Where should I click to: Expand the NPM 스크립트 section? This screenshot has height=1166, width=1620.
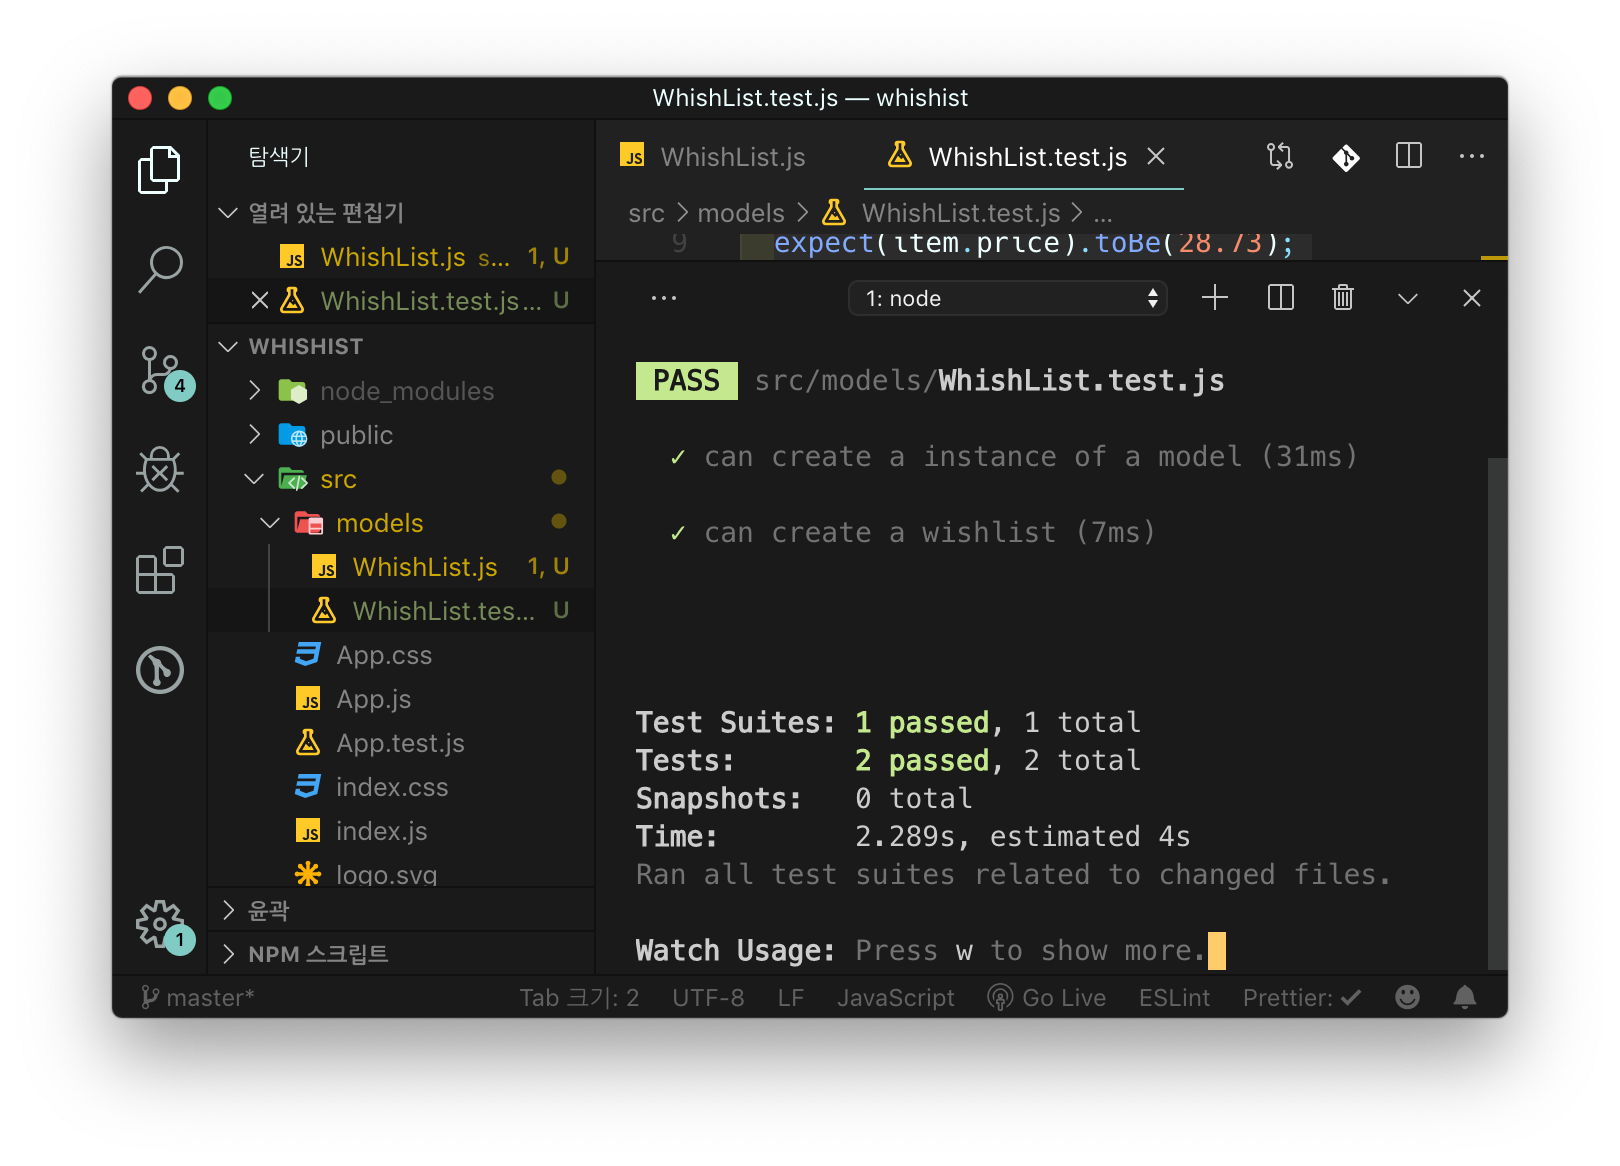tap(400, 954)
